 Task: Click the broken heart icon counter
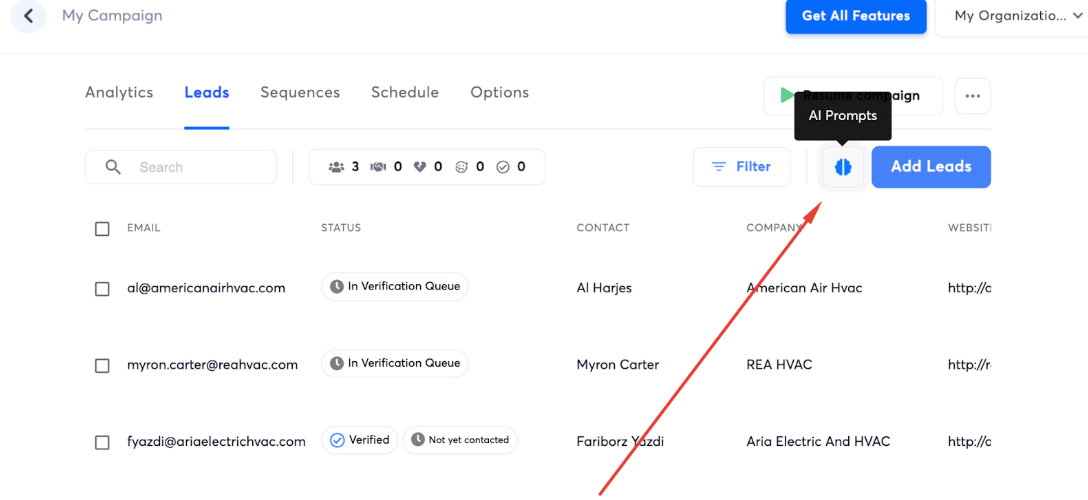[419, 167]
